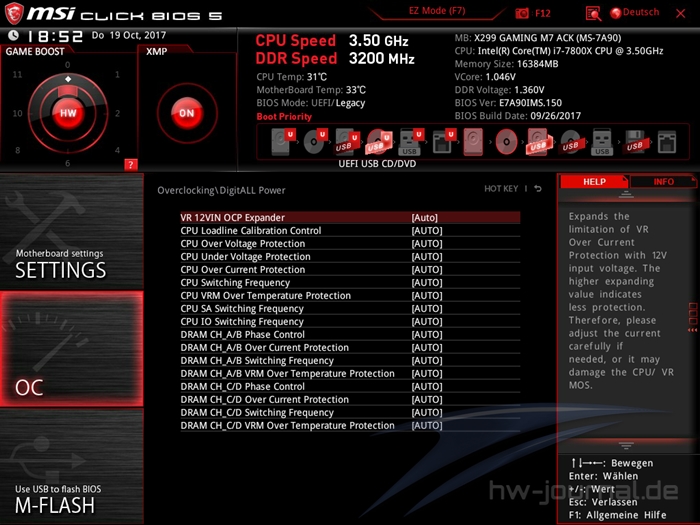
Task: Select the UEFI hard disk boot device icon
Action: click(283, 141)
